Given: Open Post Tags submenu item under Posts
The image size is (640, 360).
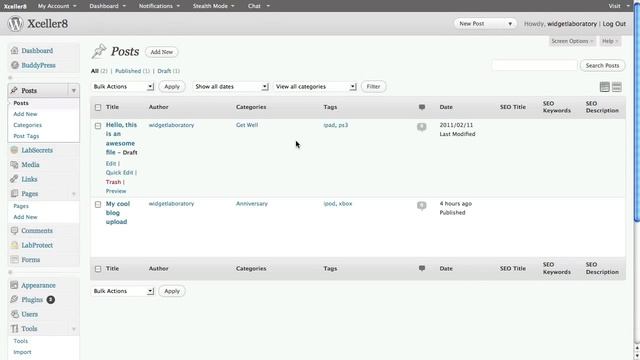Looking at the screenshot, I should coord(26,136).
